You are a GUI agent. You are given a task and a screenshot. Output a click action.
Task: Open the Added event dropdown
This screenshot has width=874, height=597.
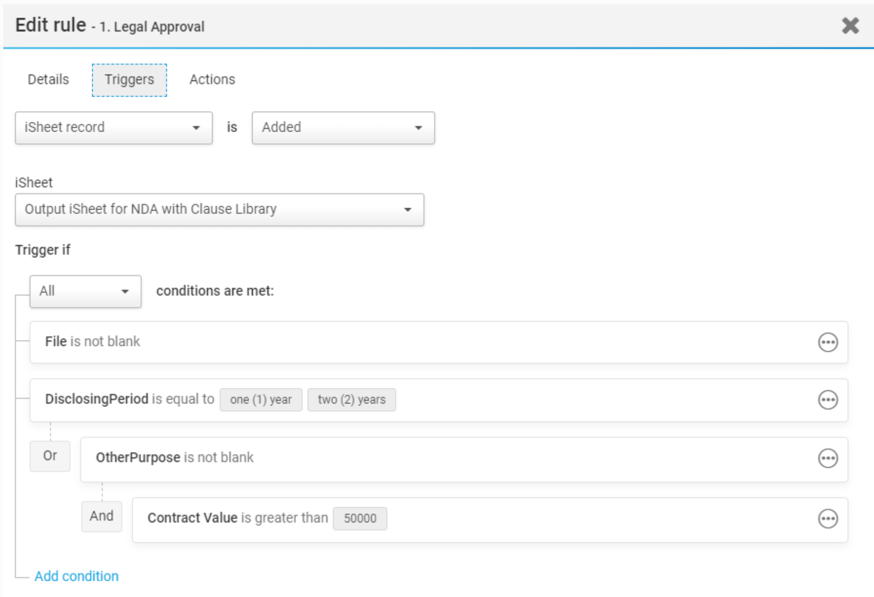click(343, 128)
